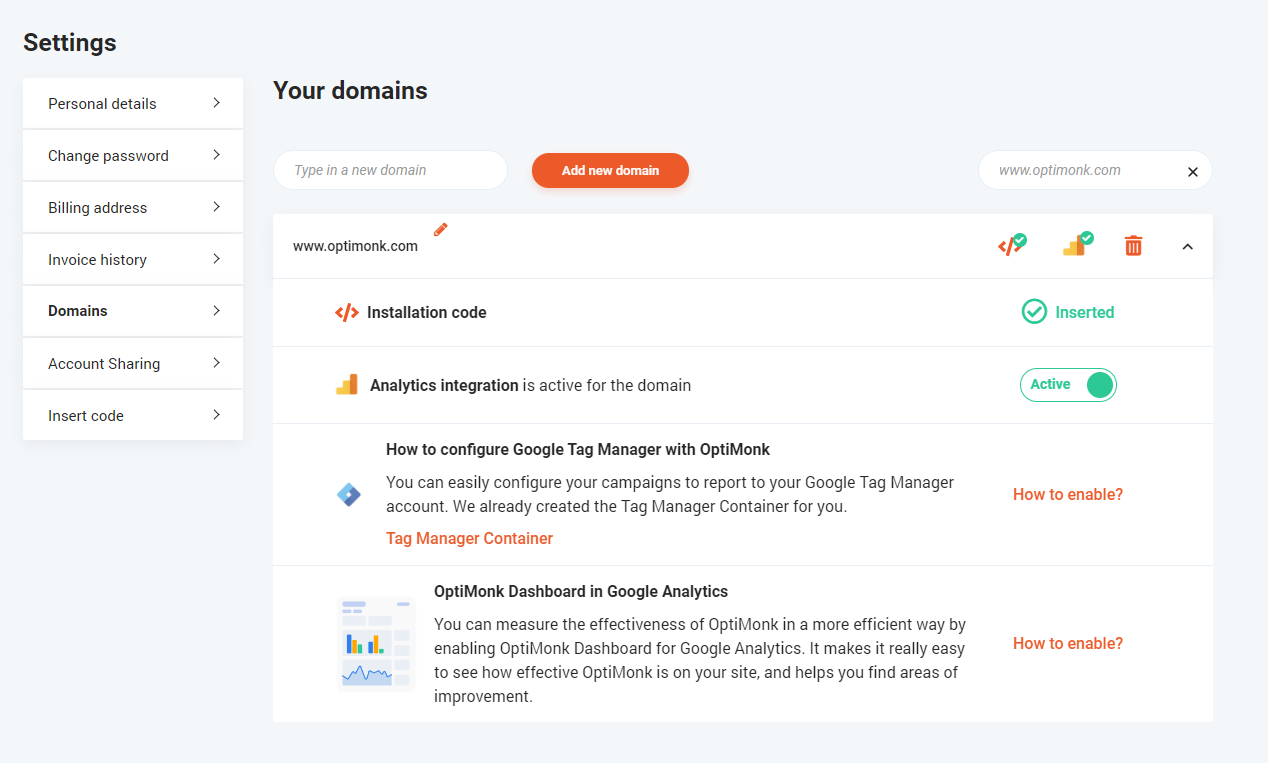Click How to enable for Google Analytics Dashboard
The image size is (1268, 763).
point(1068,643)
